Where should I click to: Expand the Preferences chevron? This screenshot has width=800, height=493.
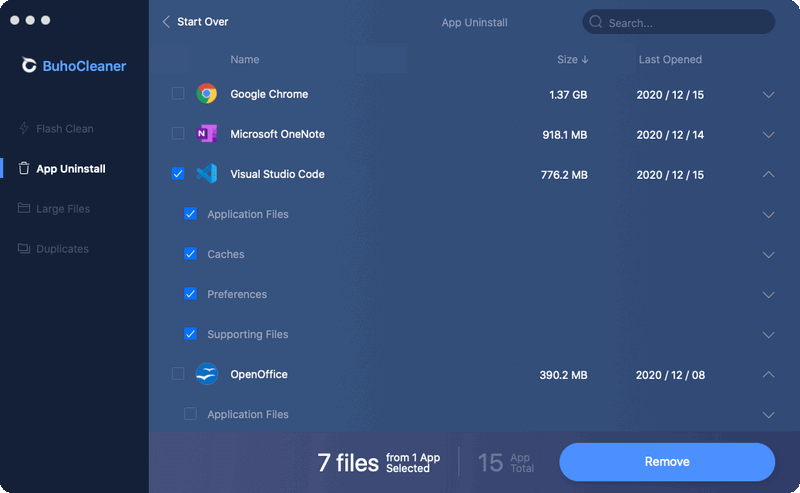[x=768, y=294]
